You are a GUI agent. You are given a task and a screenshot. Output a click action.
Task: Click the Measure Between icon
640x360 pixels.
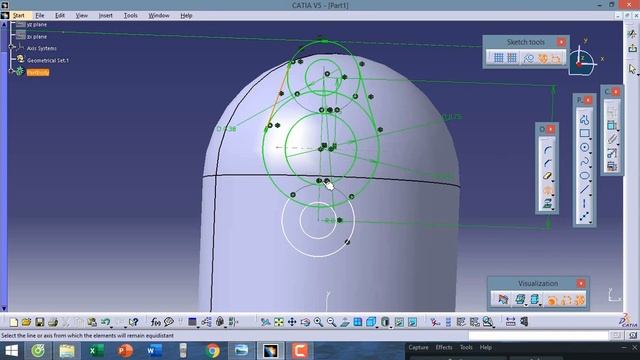pos(510,322)
